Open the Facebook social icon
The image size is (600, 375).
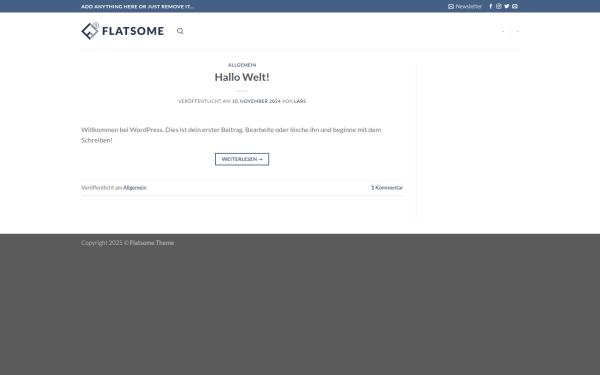[491, 6]
